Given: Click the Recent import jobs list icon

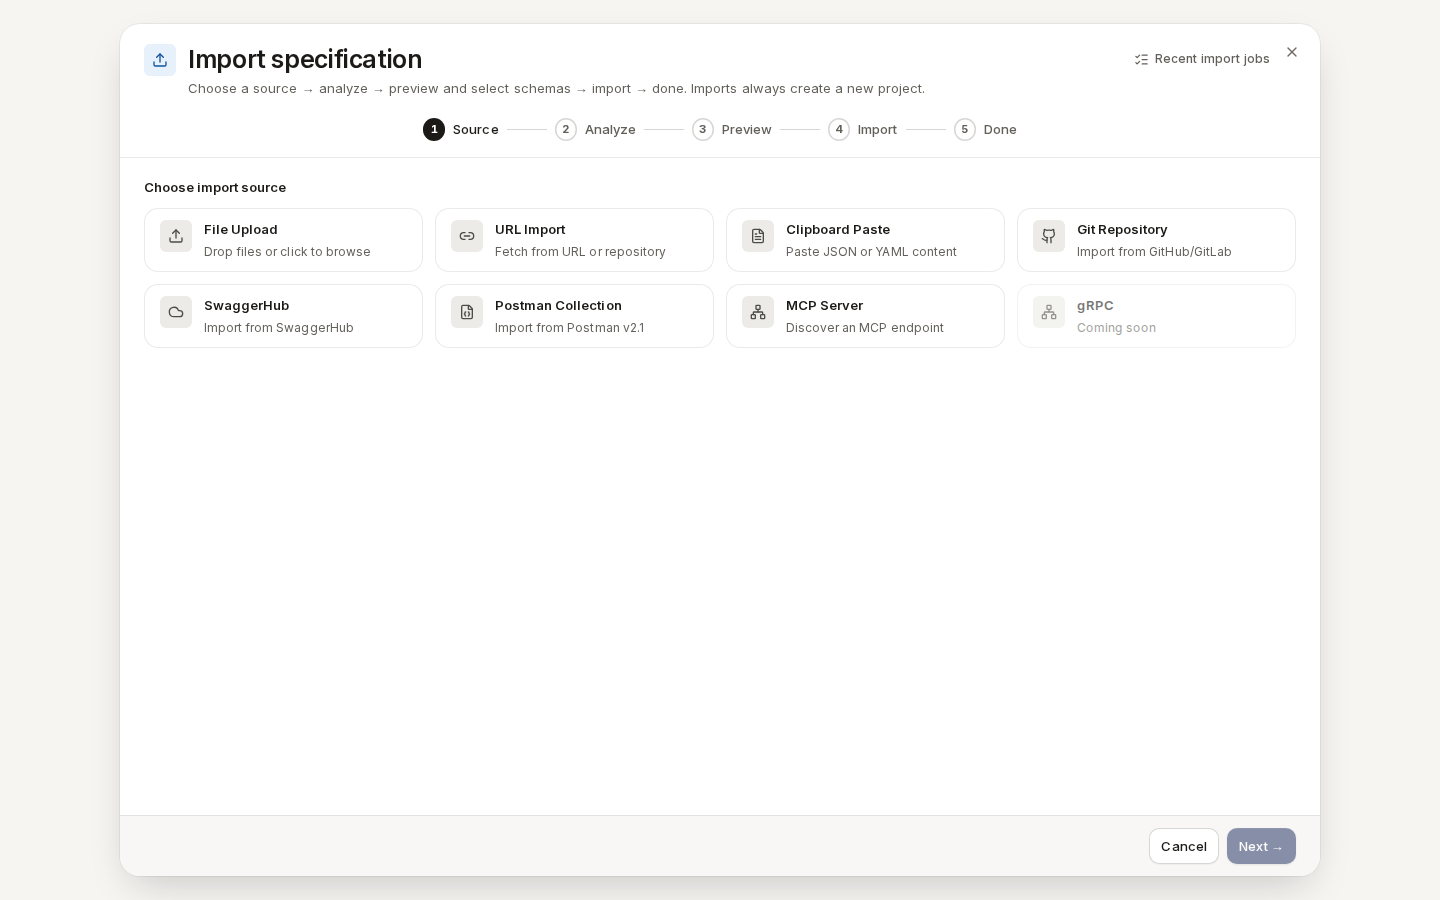Looking at the screenshot, I should (x=1141, y=59).
